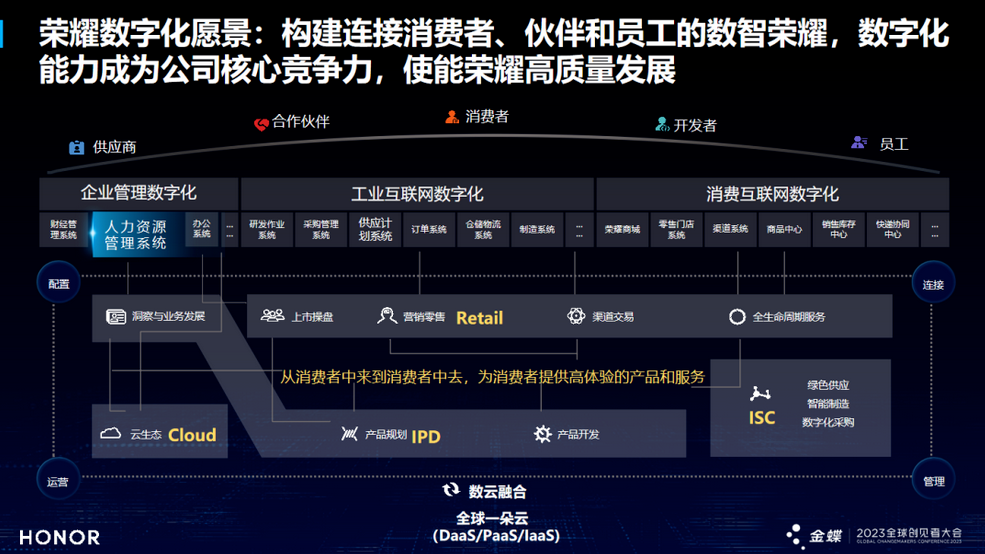The image size is (985, 554).
Task: Click the 零售门店系统 box
Action: point(677,229)
